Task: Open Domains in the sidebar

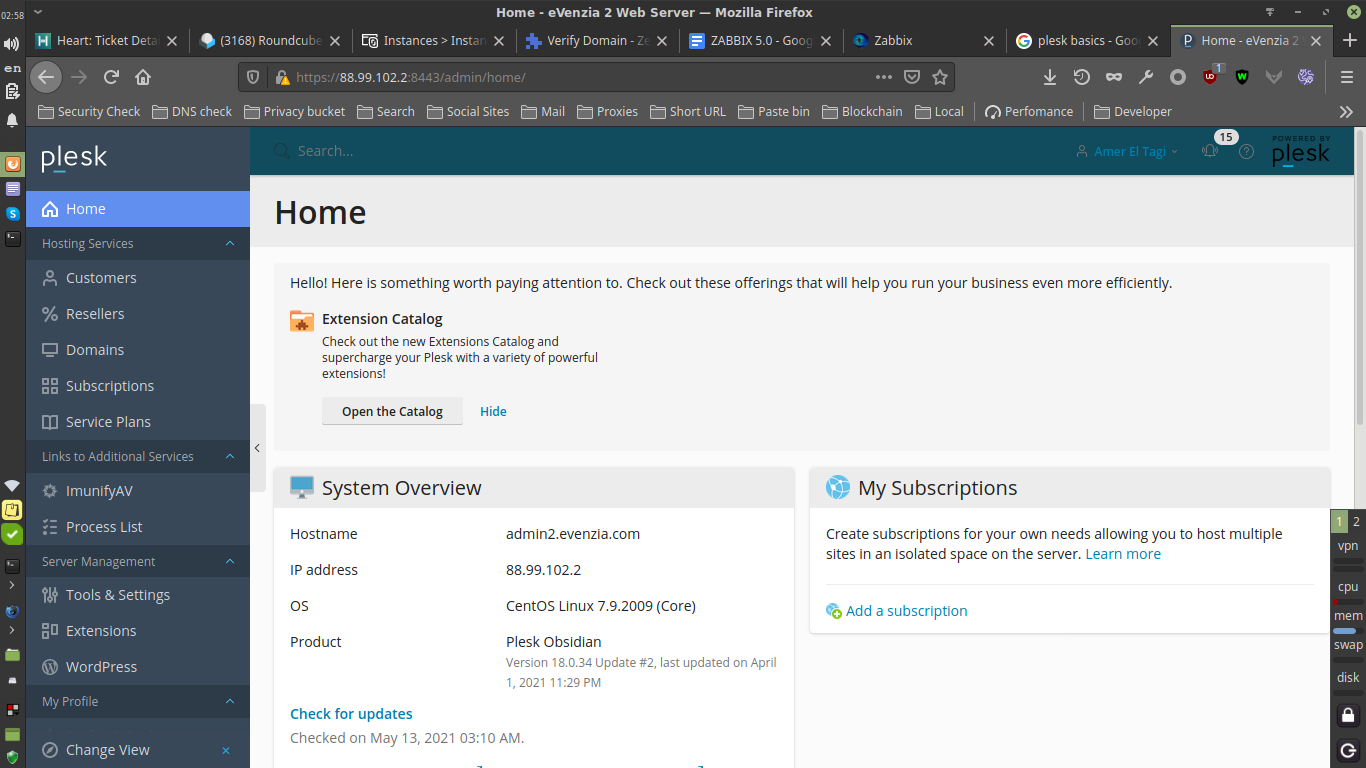Action: [138, 350]
